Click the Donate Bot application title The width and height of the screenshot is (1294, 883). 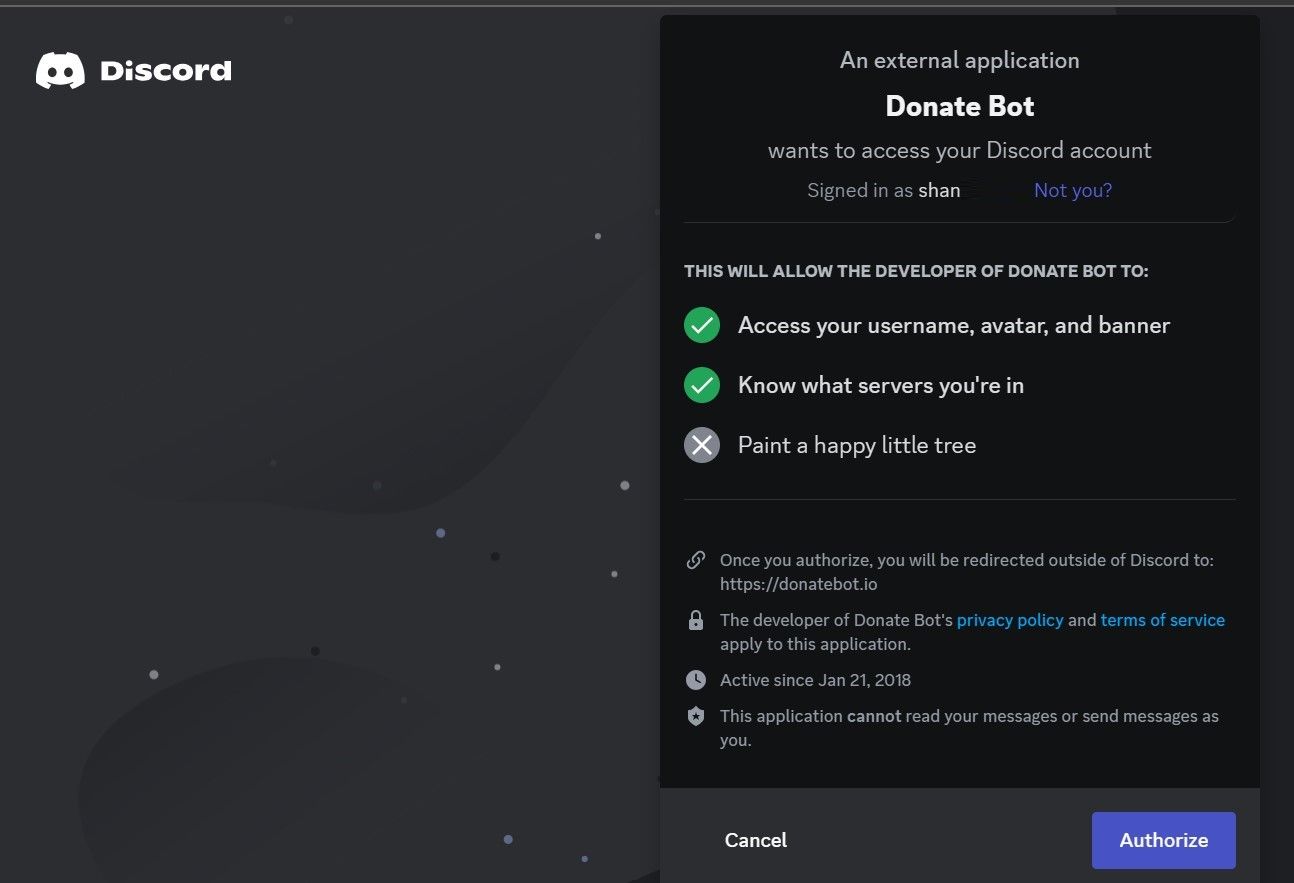(x=960, y=106)
